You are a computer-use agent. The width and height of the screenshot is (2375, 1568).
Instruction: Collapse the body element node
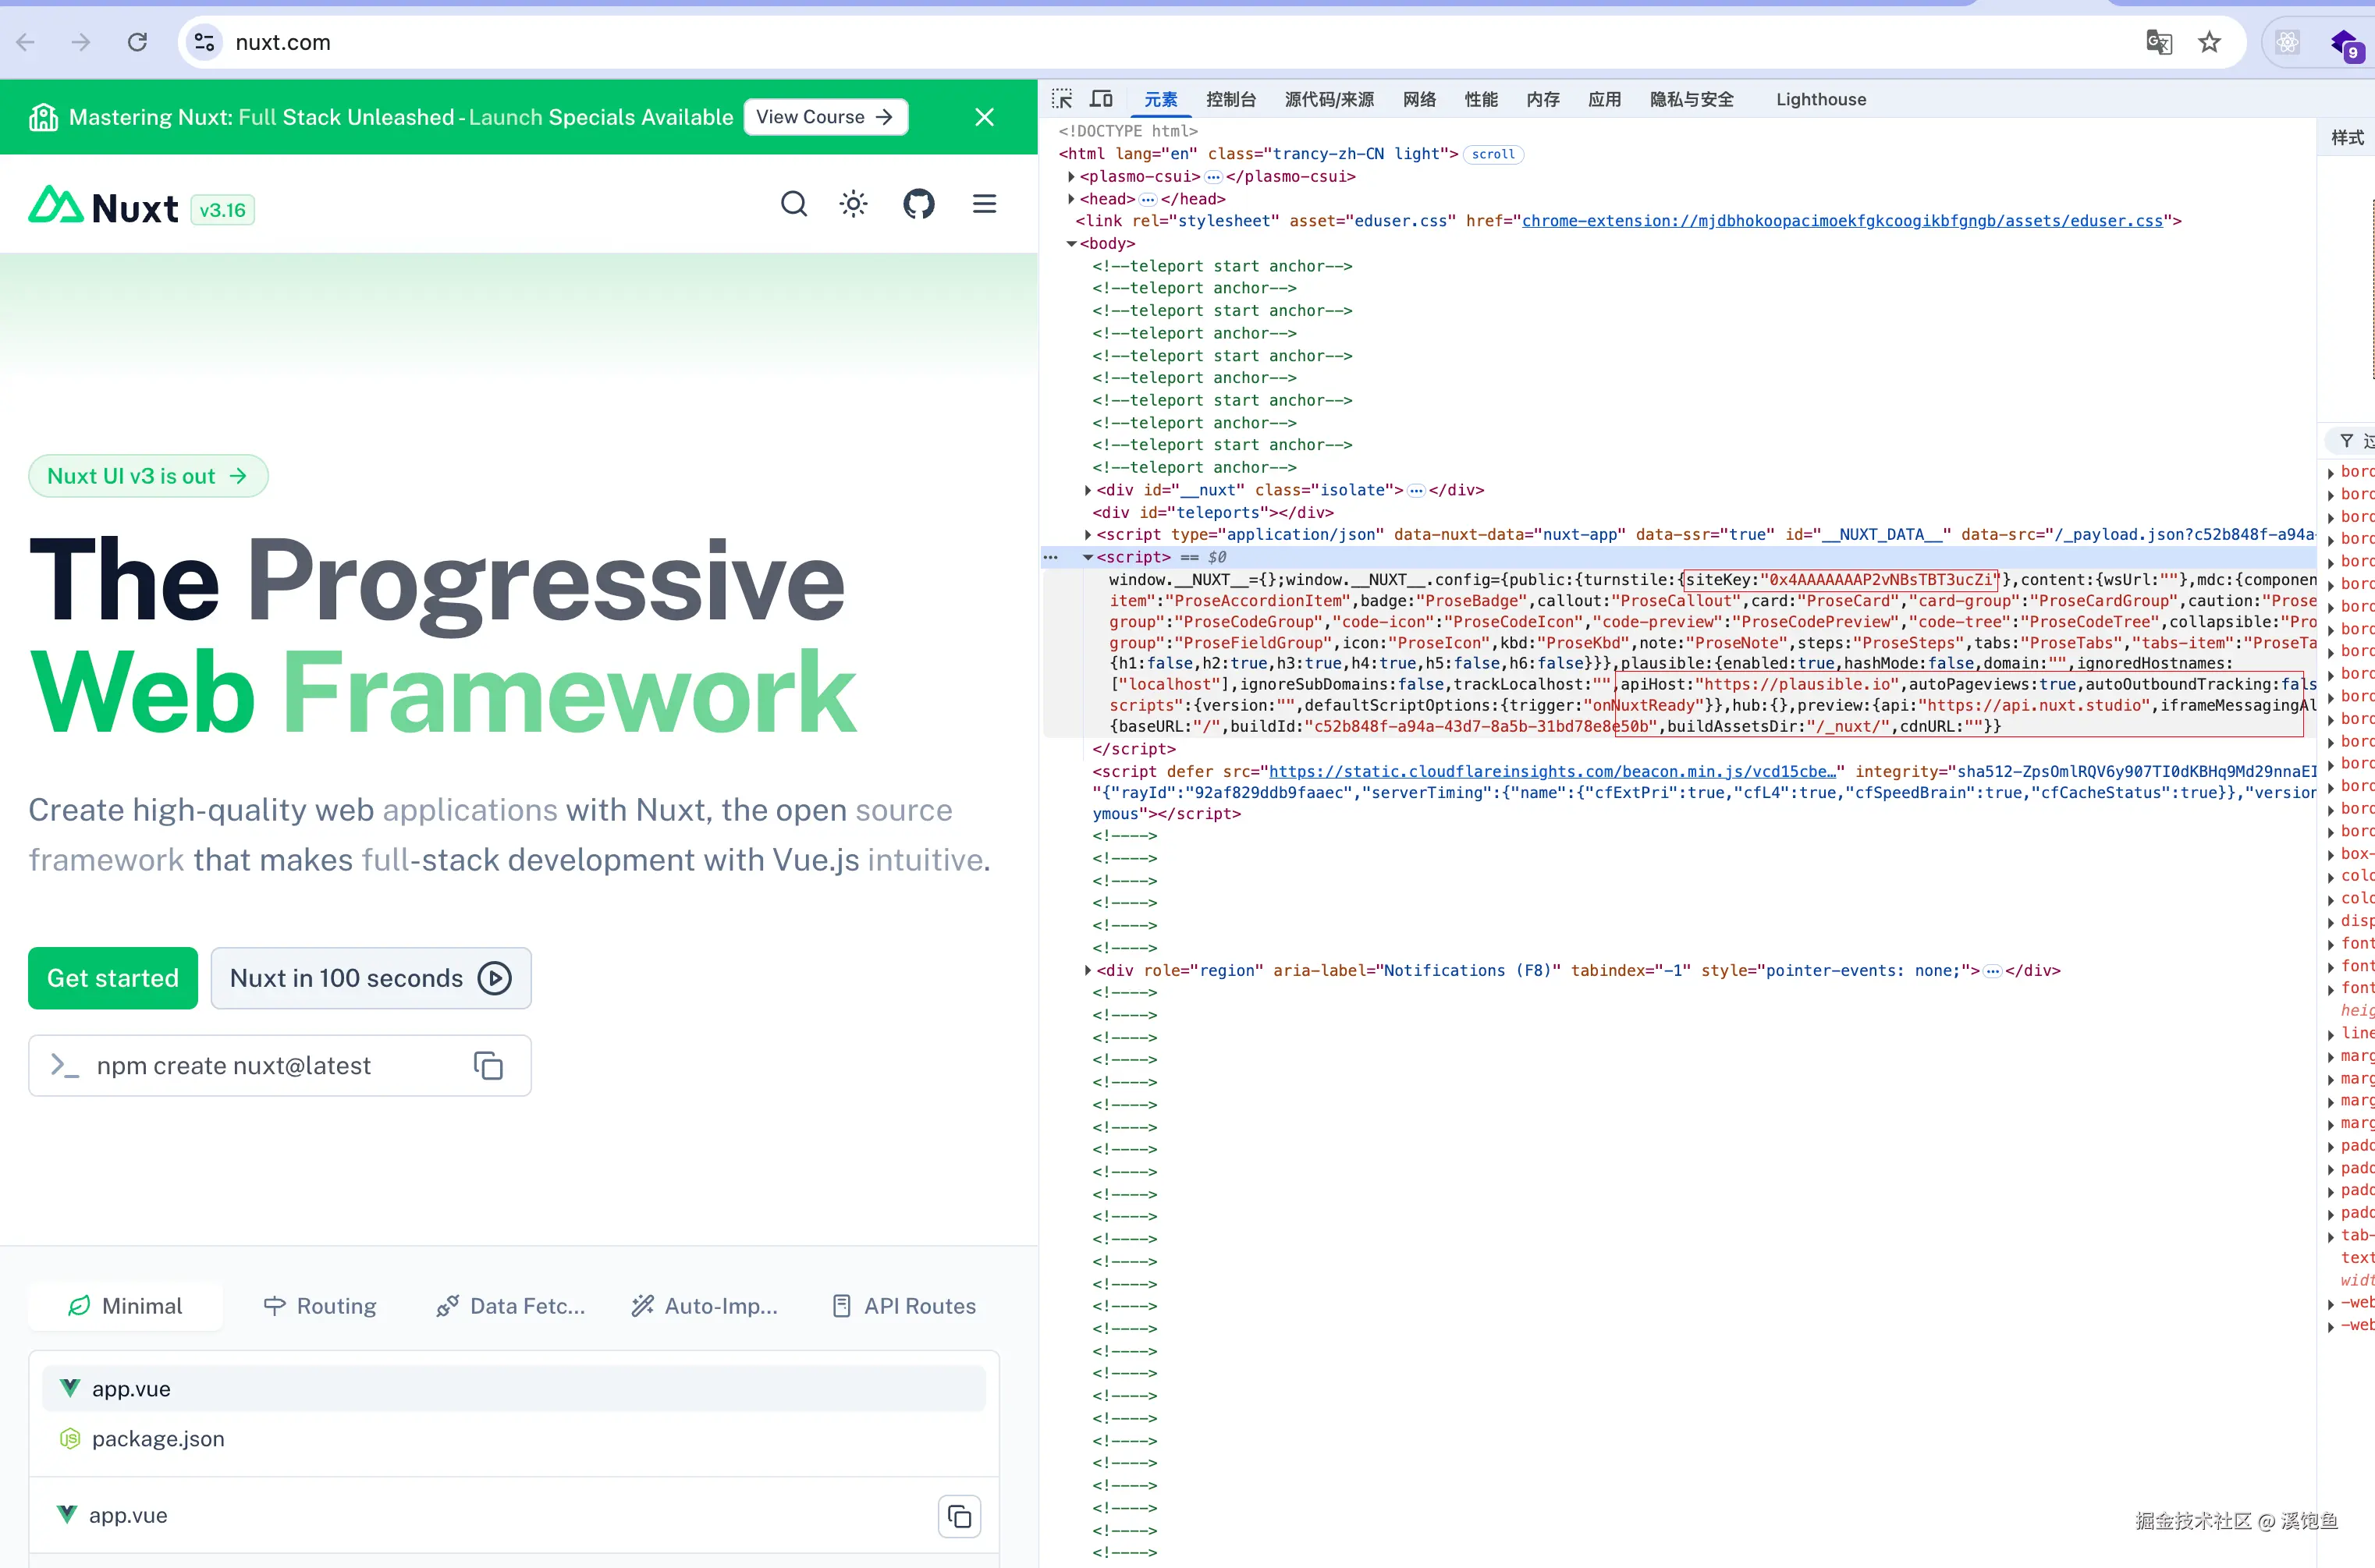pos(1071,243)
